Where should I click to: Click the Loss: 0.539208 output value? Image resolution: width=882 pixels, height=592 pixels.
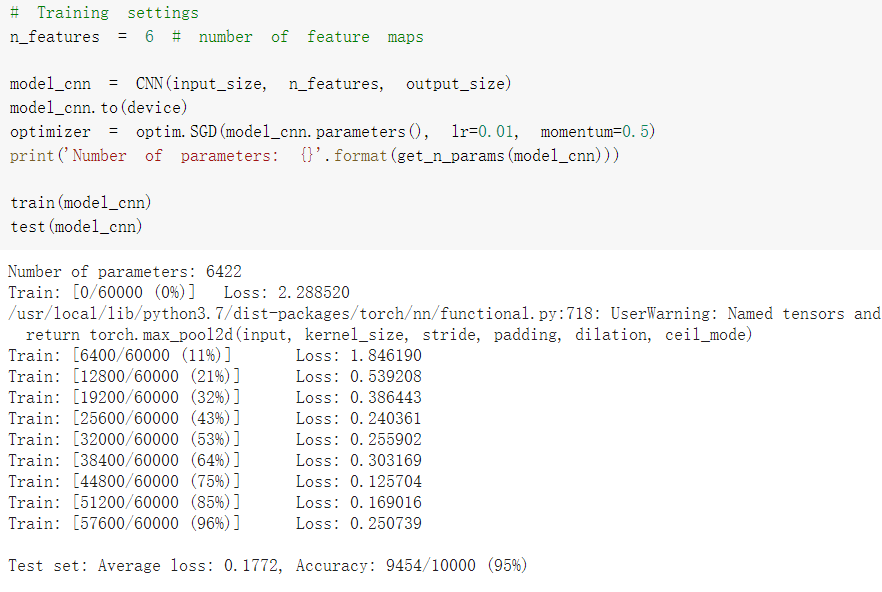[358, 377]
